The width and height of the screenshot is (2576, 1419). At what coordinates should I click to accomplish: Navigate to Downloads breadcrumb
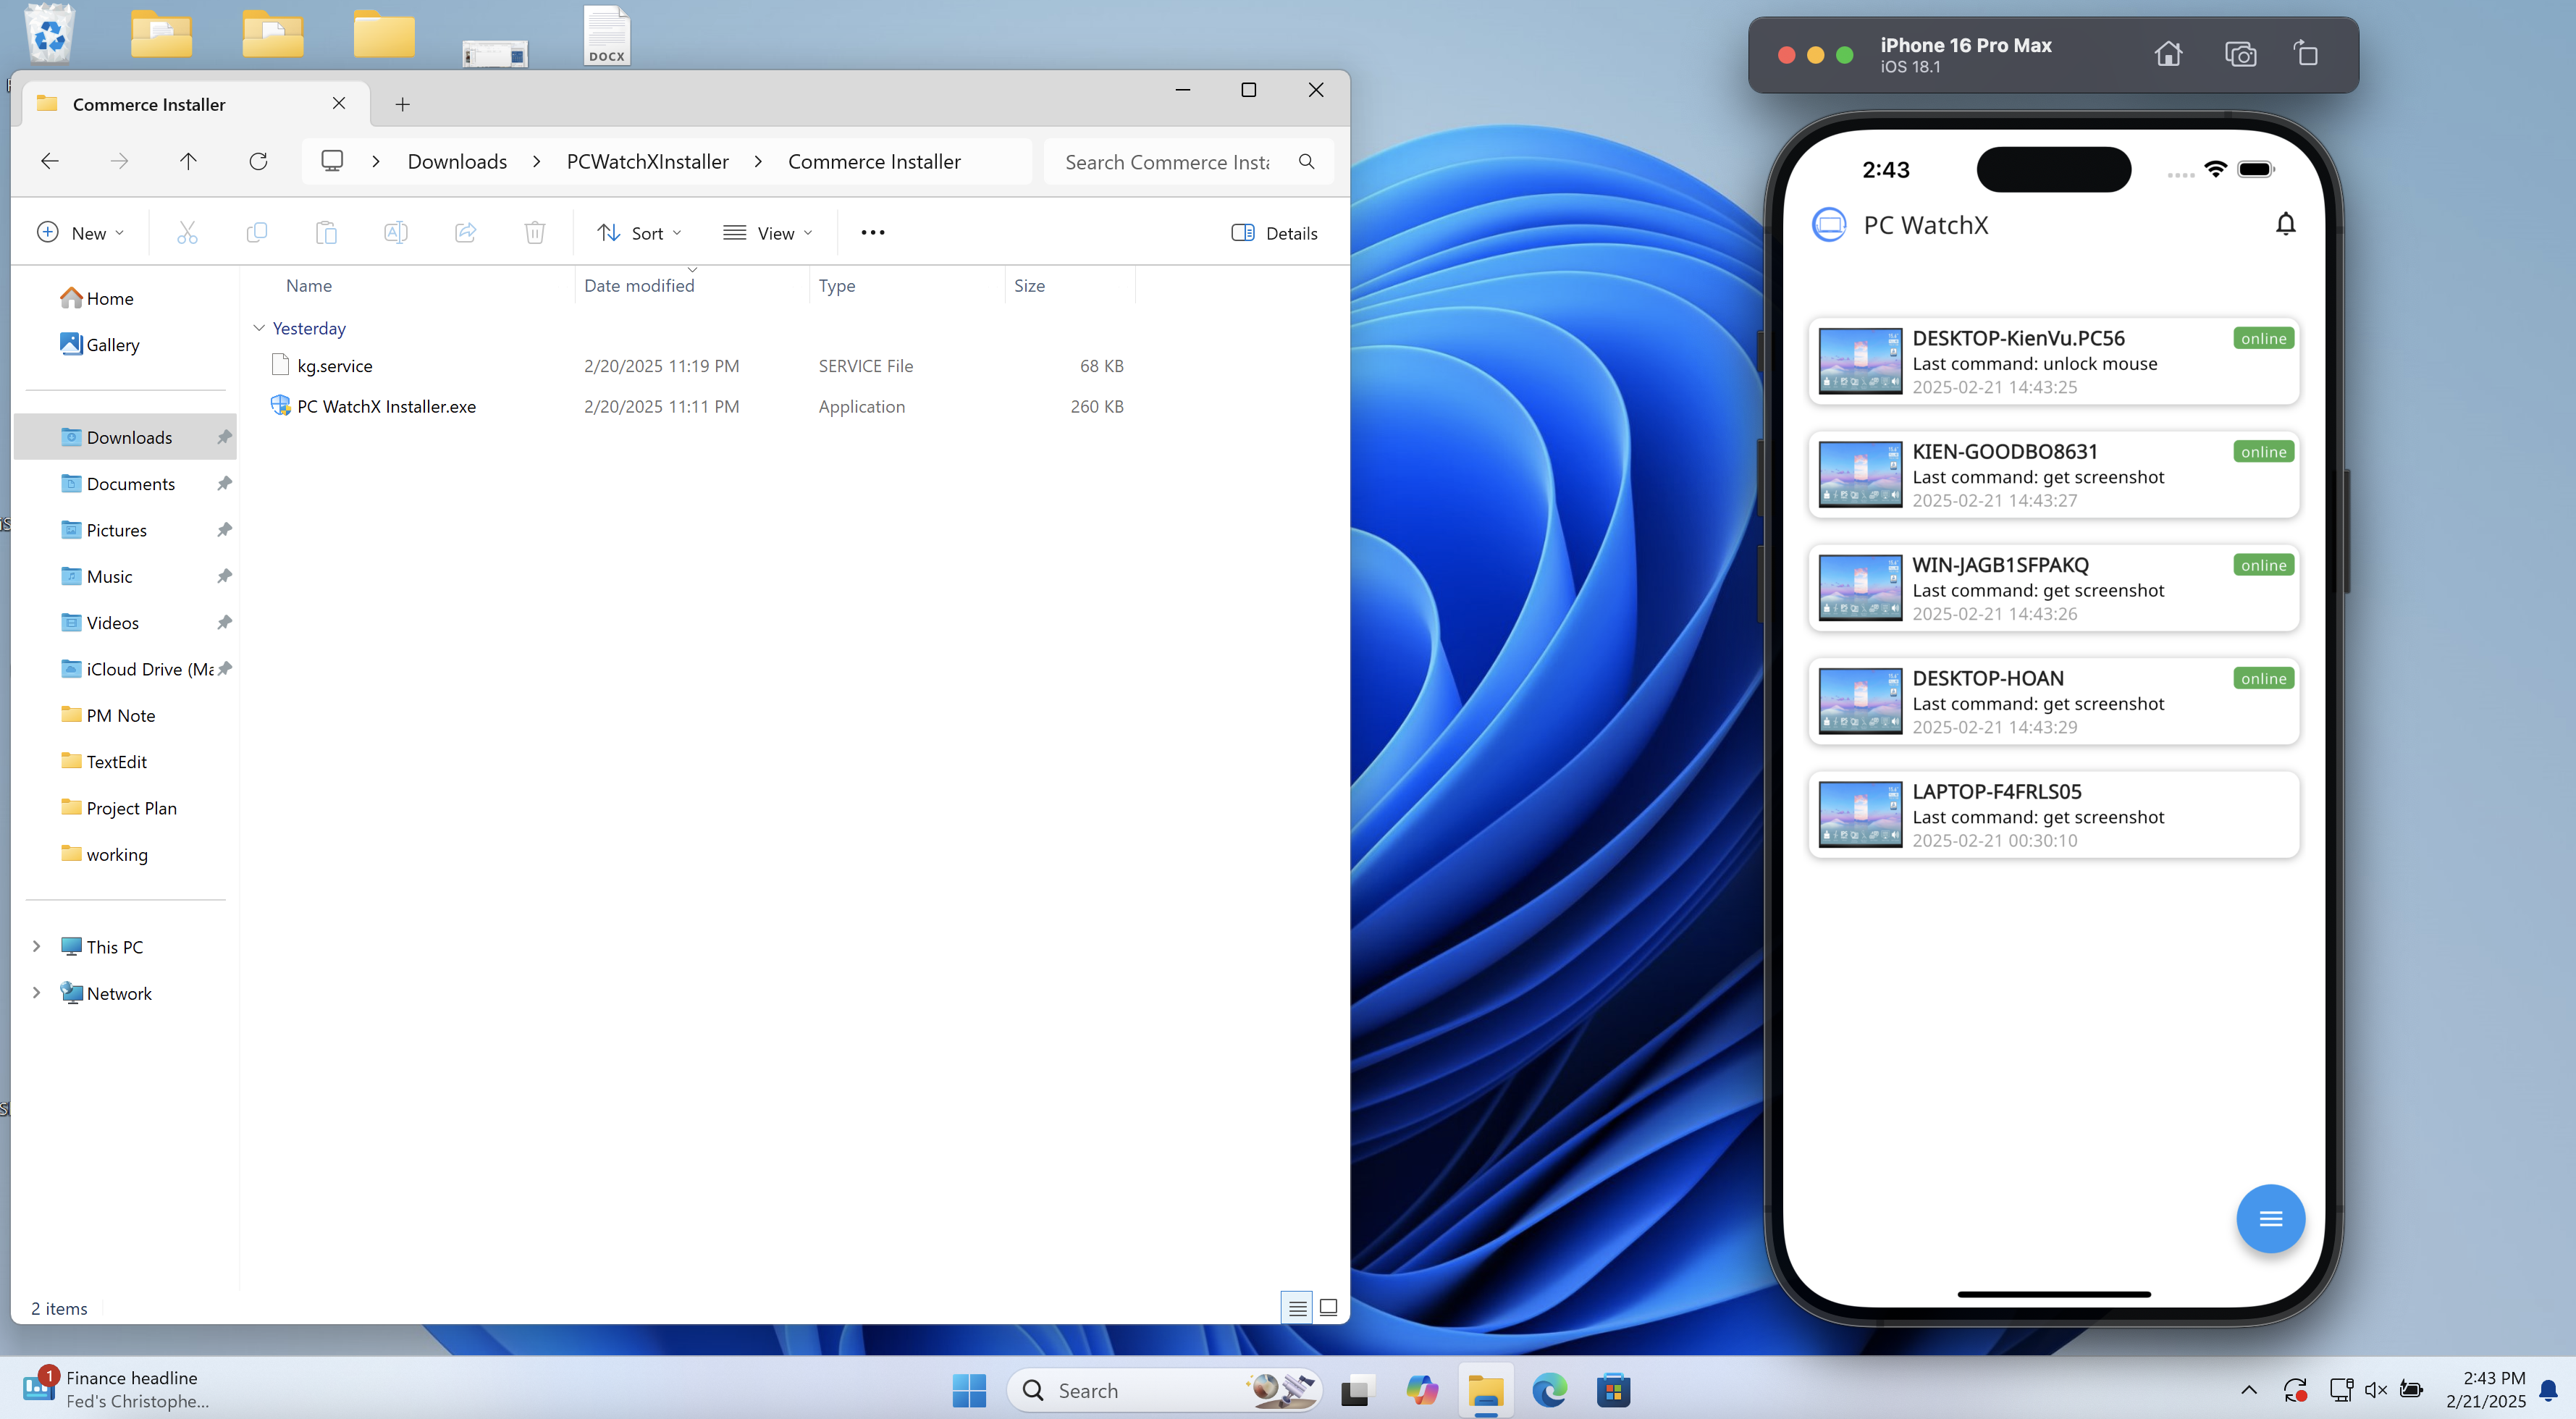pos(457,161)
